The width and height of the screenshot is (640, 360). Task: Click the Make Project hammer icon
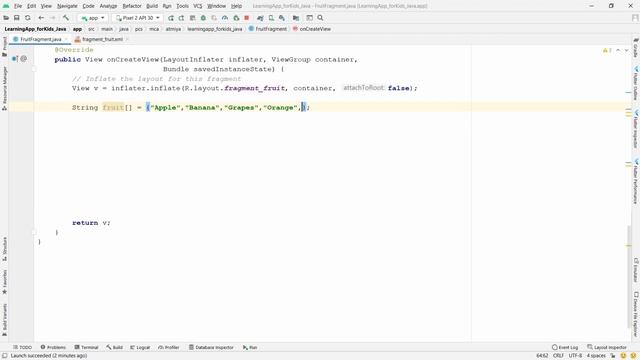pos(66,18)
